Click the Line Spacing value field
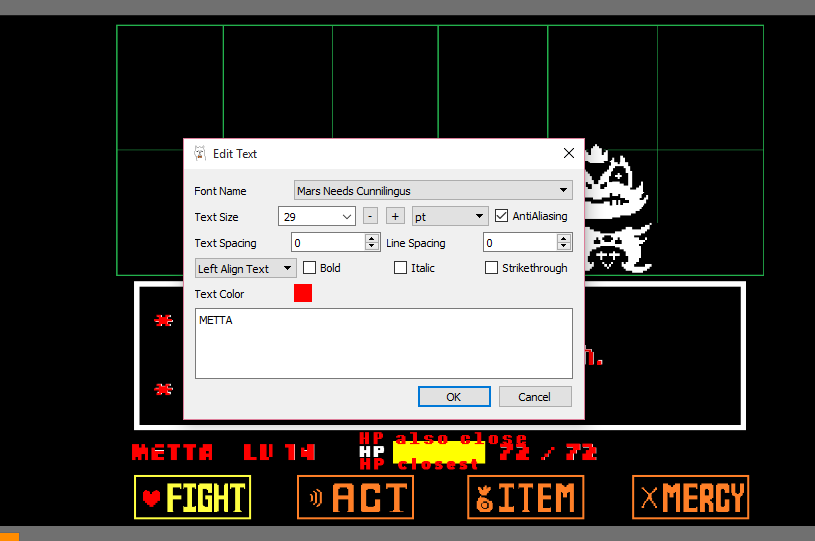The image size is (815, 541). (x=520, y=243)
